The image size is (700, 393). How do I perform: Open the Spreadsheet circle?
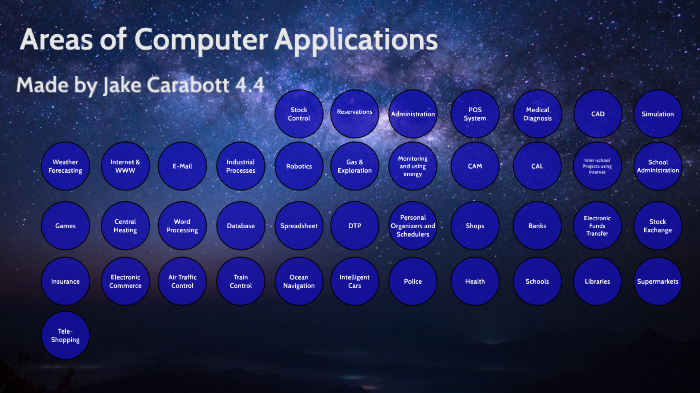click(x=299, y=226)
